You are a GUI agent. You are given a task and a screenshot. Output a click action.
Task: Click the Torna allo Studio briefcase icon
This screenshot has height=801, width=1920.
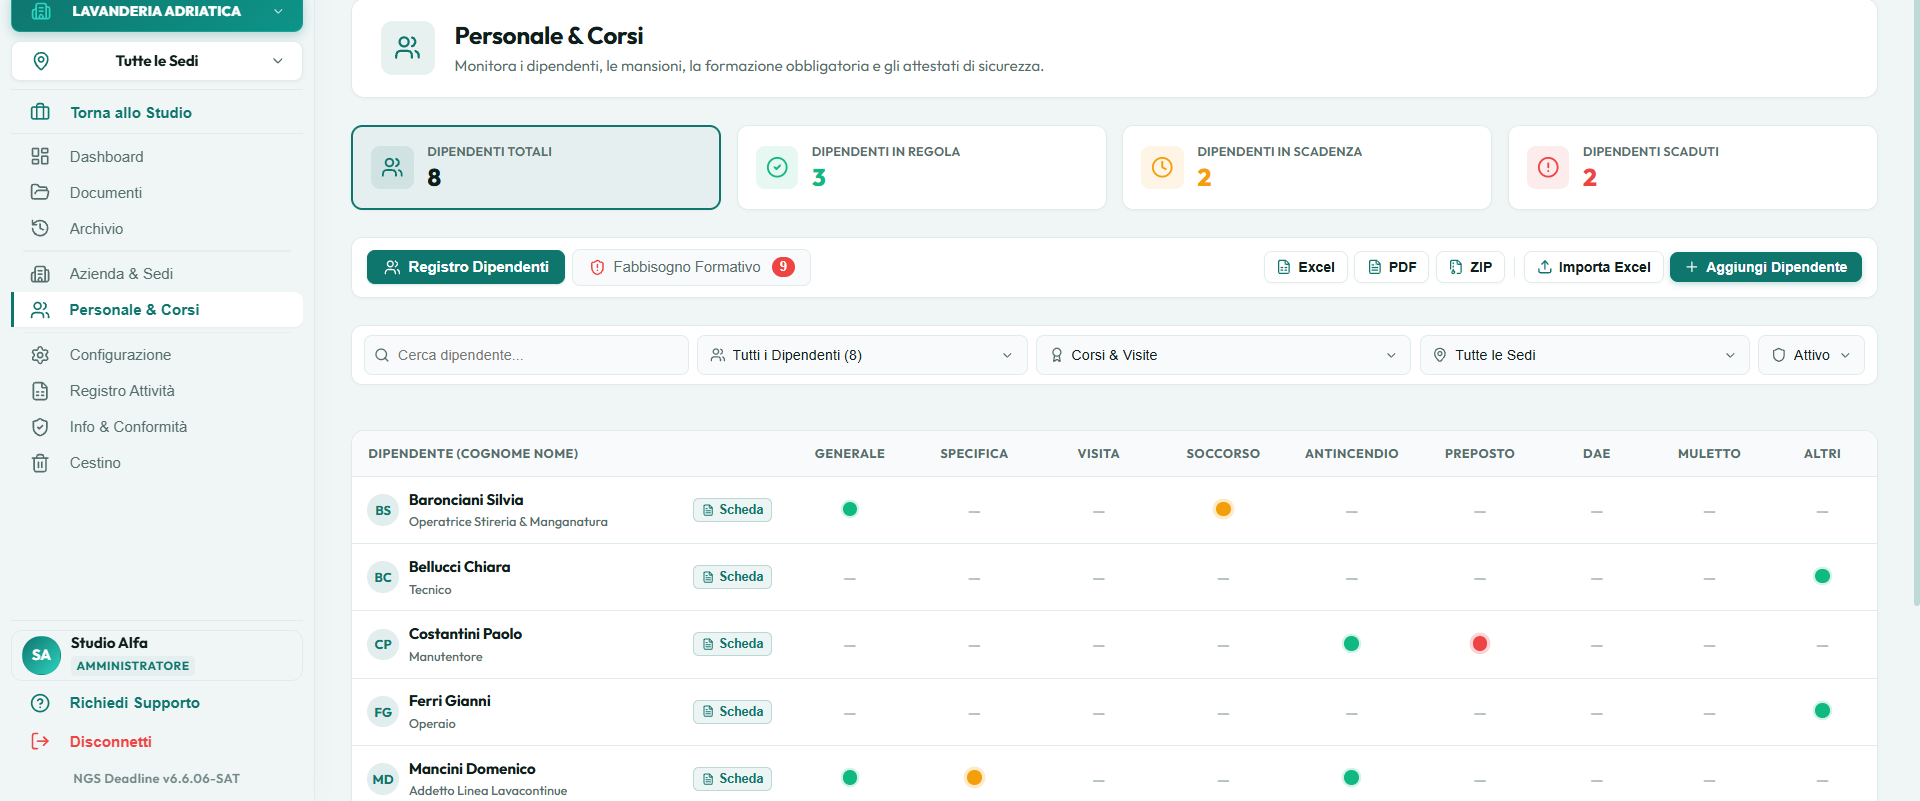pyautogui.click(x=40, y=112)
